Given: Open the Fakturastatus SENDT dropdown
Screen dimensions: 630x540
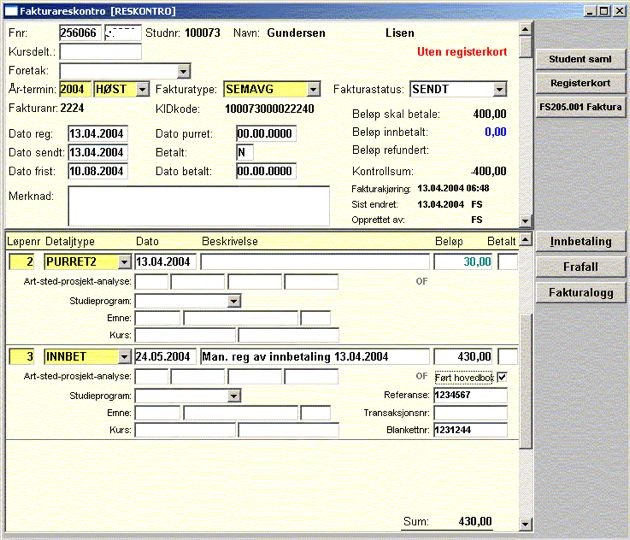Looking at the screenshot, I should 499,89.
